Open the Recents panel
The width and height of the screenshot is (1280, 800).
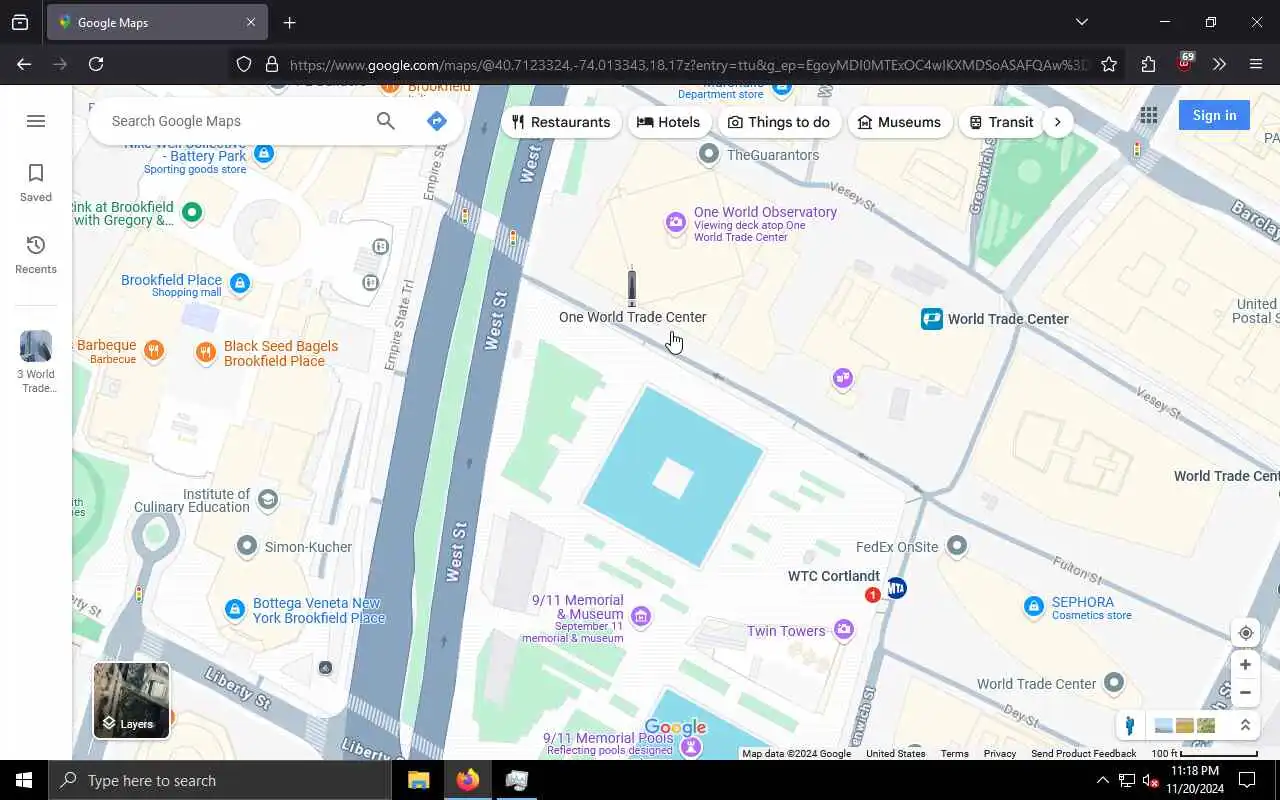[36, 255]
